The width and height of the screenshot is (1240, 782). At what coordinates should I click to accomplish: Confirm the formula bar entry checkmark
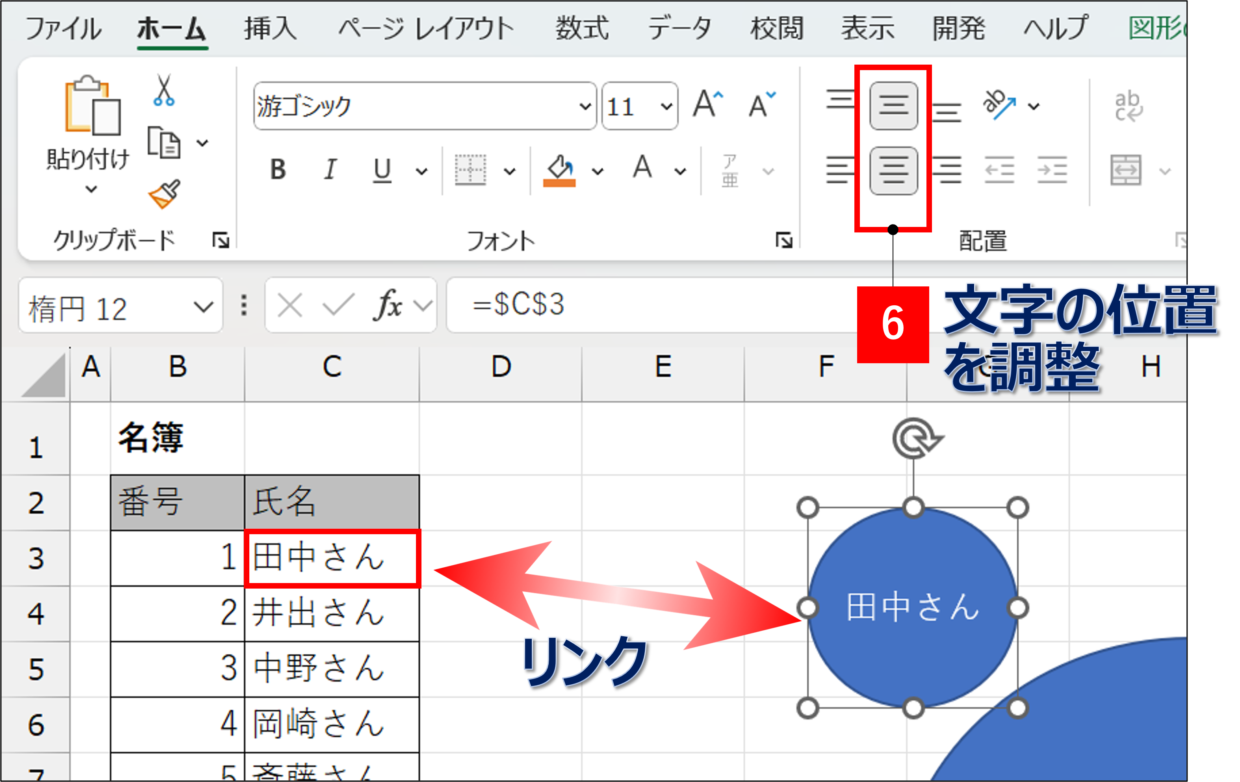(338, 306)
